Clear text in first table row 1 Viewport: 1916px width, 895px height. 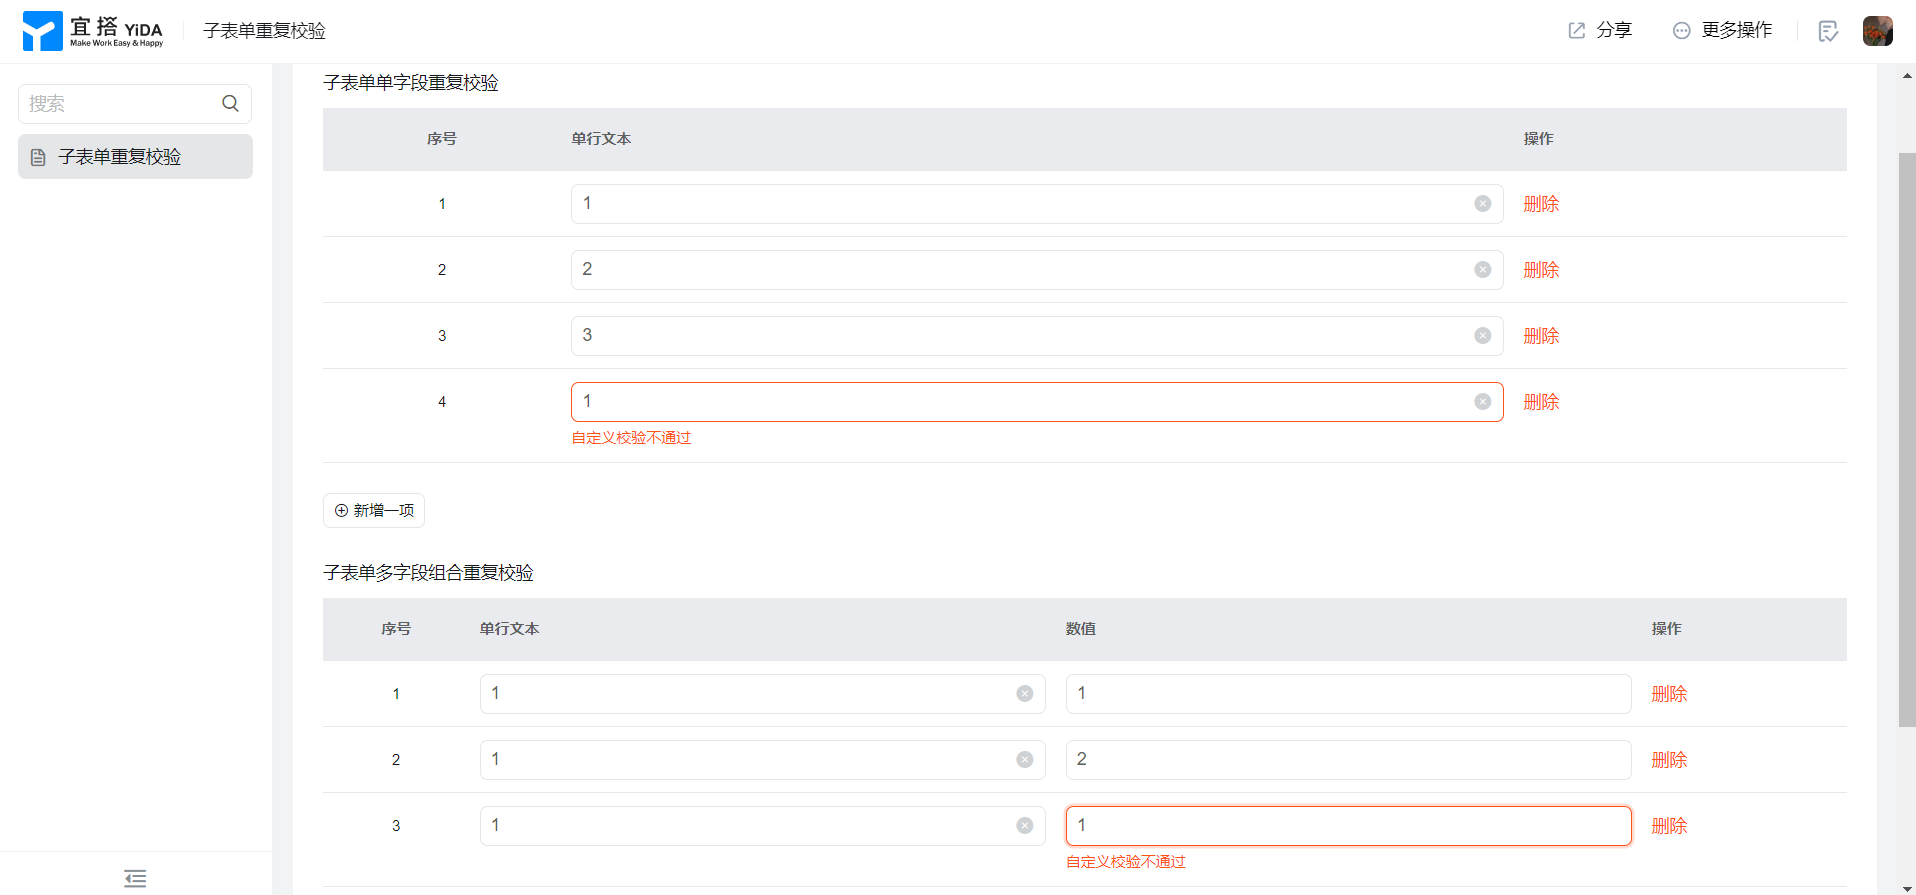tap(1482, 203)
